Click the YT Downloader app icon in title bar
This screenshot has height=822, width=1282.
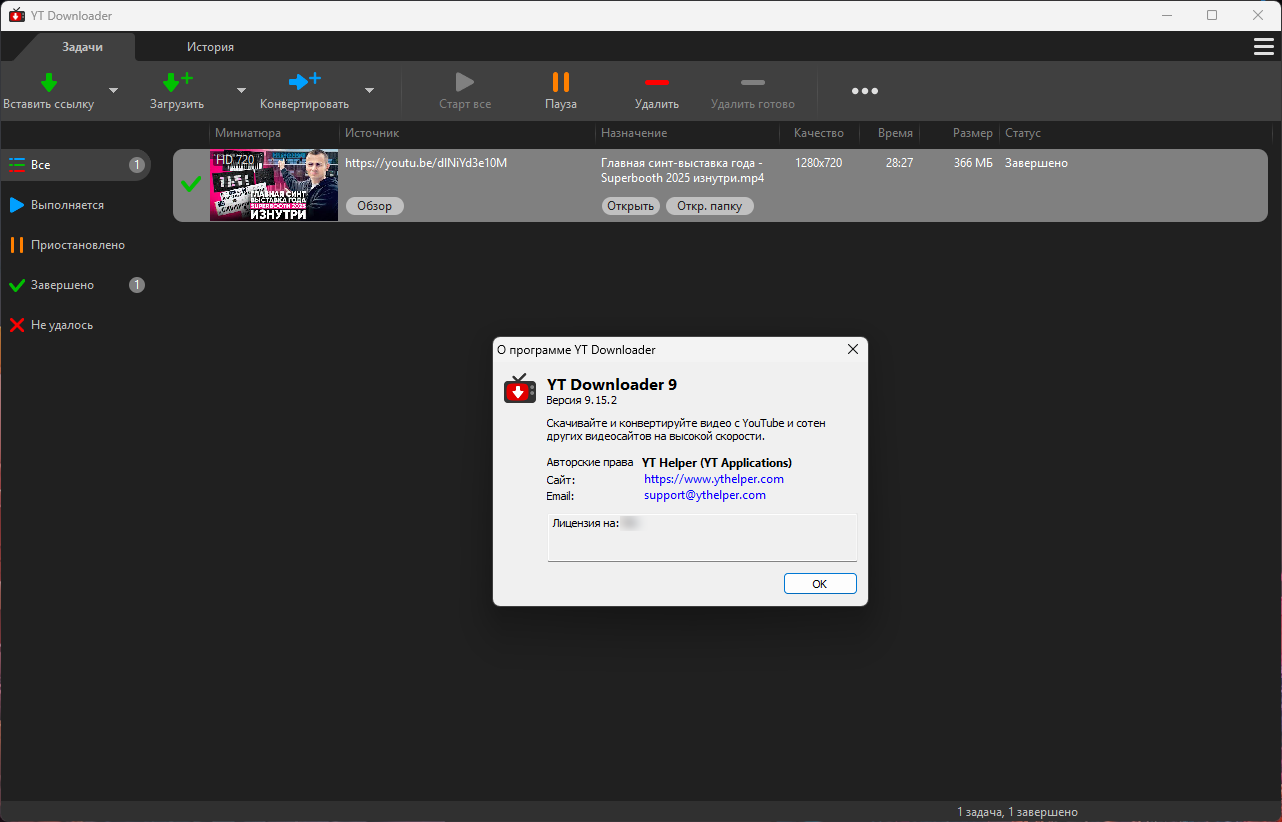pos(16,15)
